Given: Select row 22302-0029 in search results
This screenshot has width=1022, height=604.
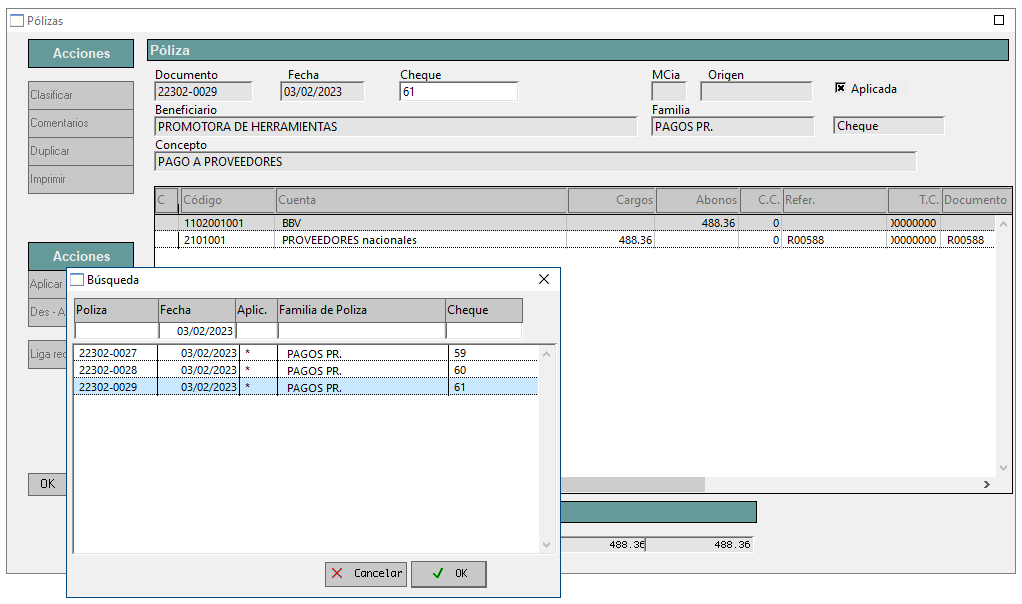Looking at the screenshot, I should (x=306, y=387).
